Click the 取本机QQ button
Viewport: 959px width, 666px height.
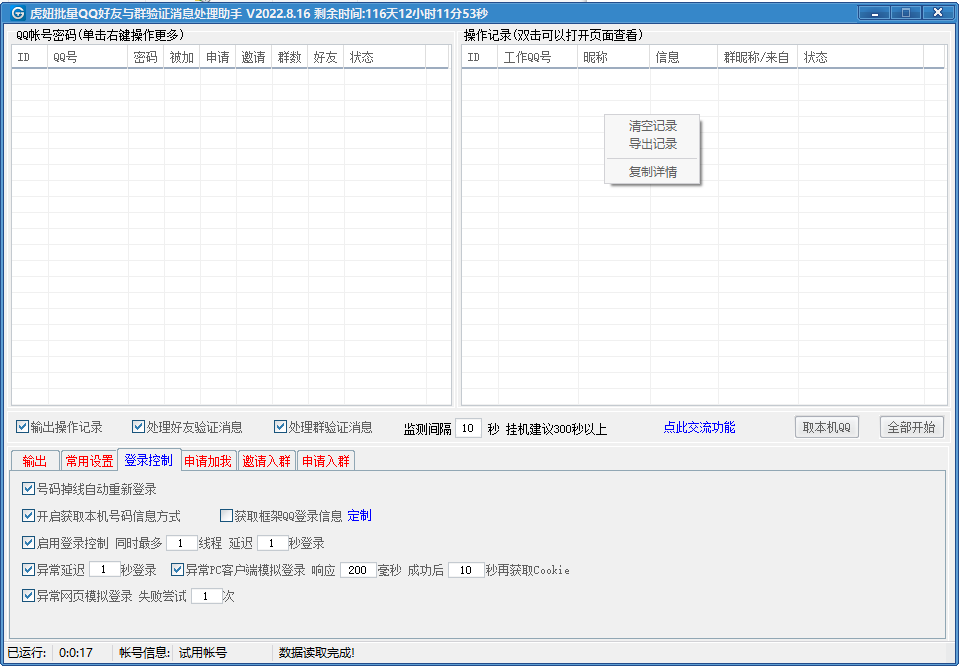coord(826,427)
